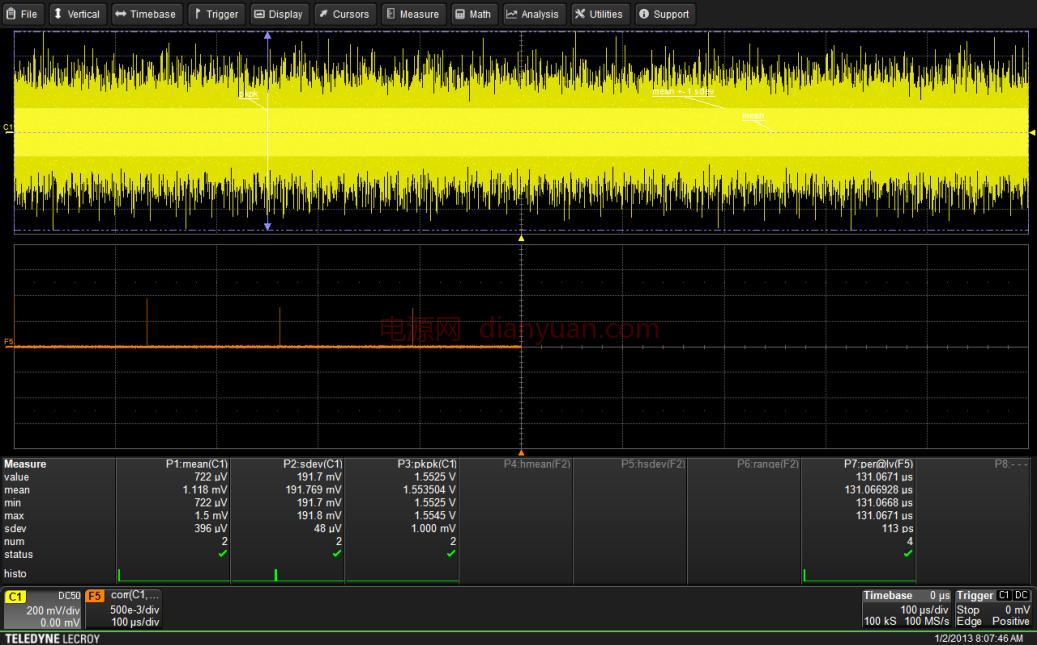
Task: Select the C1 trace label on the upper grid
Action: (x=8, y=127)
